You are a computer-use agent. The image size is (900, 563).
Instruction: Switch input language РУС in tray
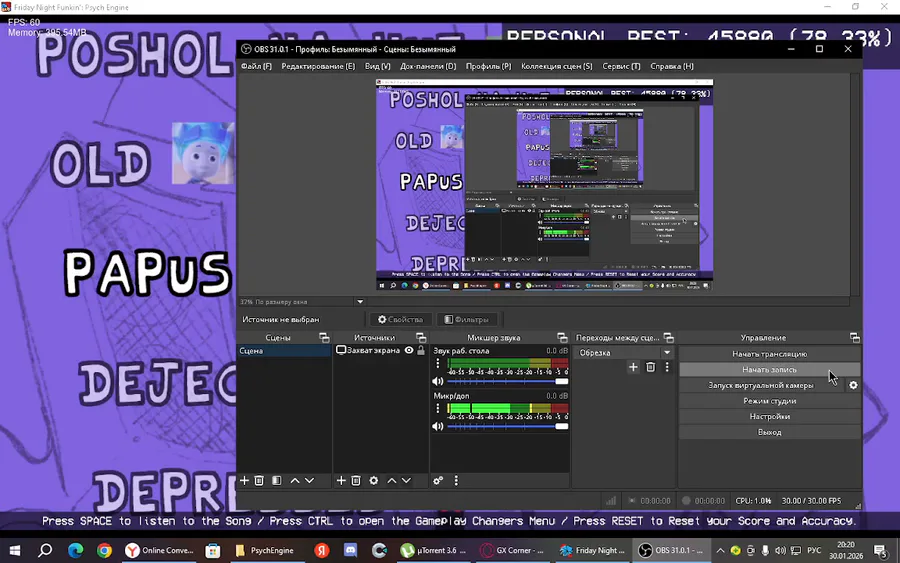(814, 550)
